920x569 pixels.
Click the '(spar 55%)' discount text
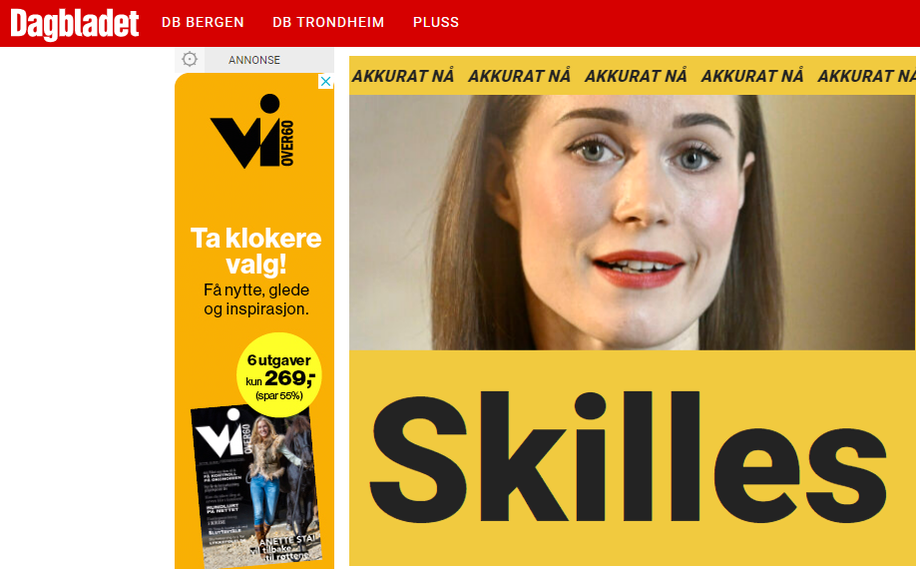279,396
